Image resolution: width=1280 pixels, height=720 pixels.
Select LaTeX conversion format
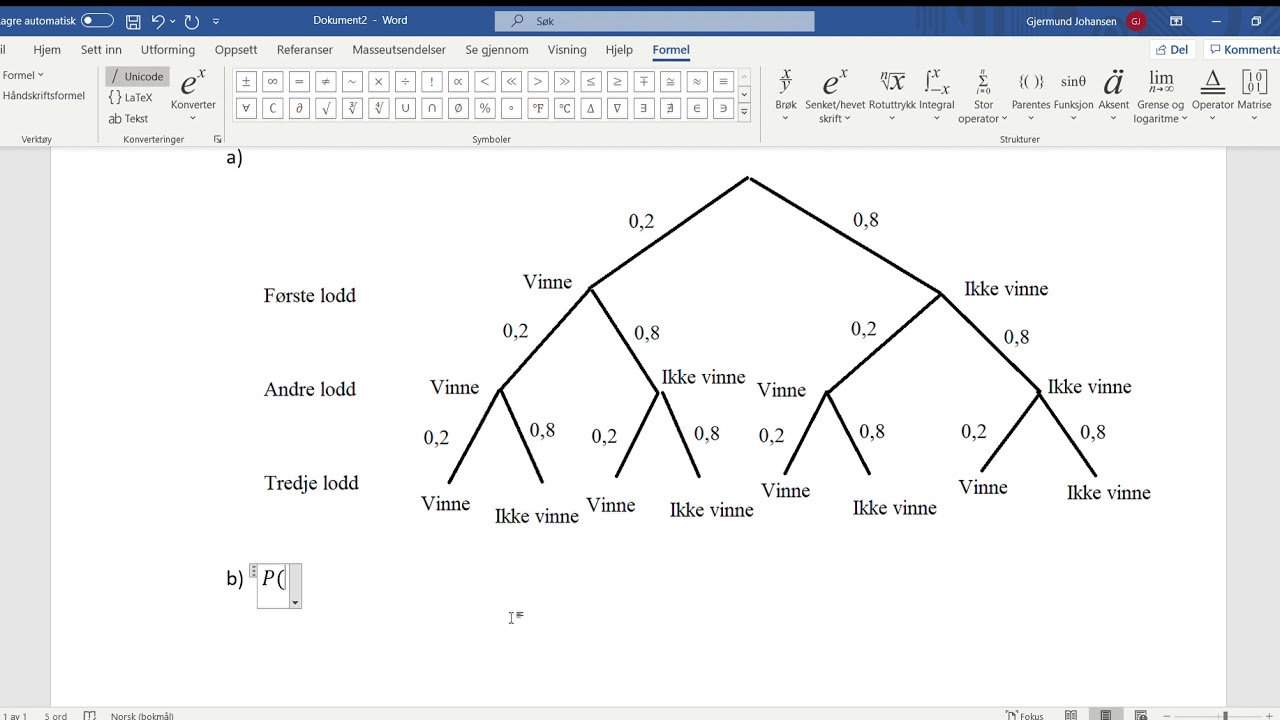[131, 98]
